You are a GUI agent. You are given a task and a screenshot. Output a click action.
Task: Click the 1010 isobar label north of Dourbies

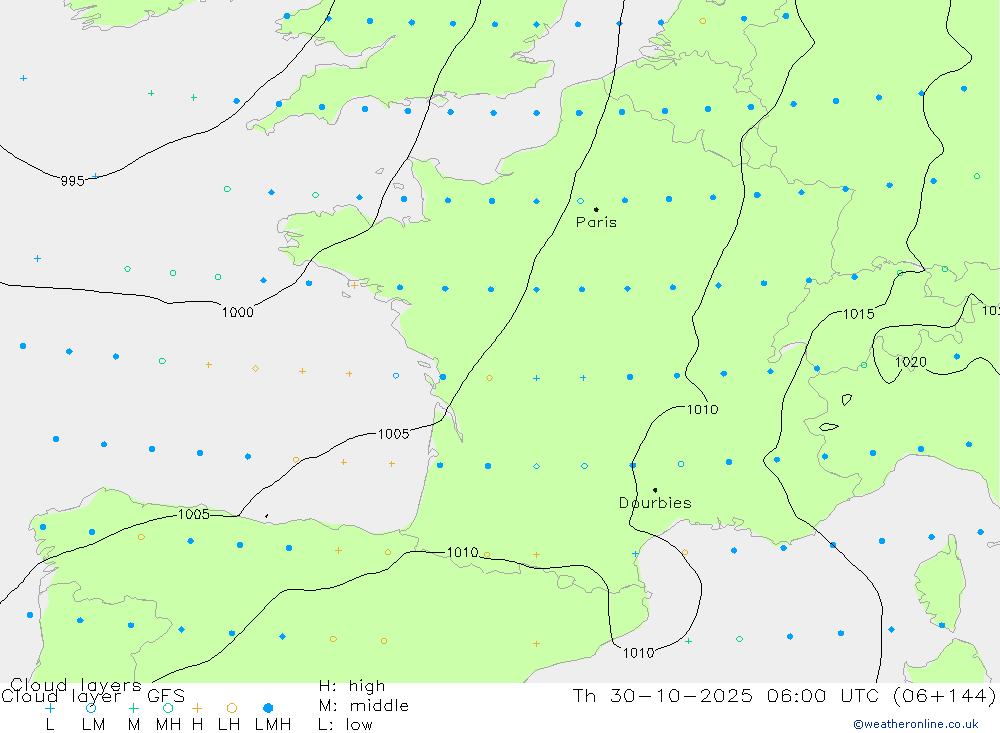[702, 410]
